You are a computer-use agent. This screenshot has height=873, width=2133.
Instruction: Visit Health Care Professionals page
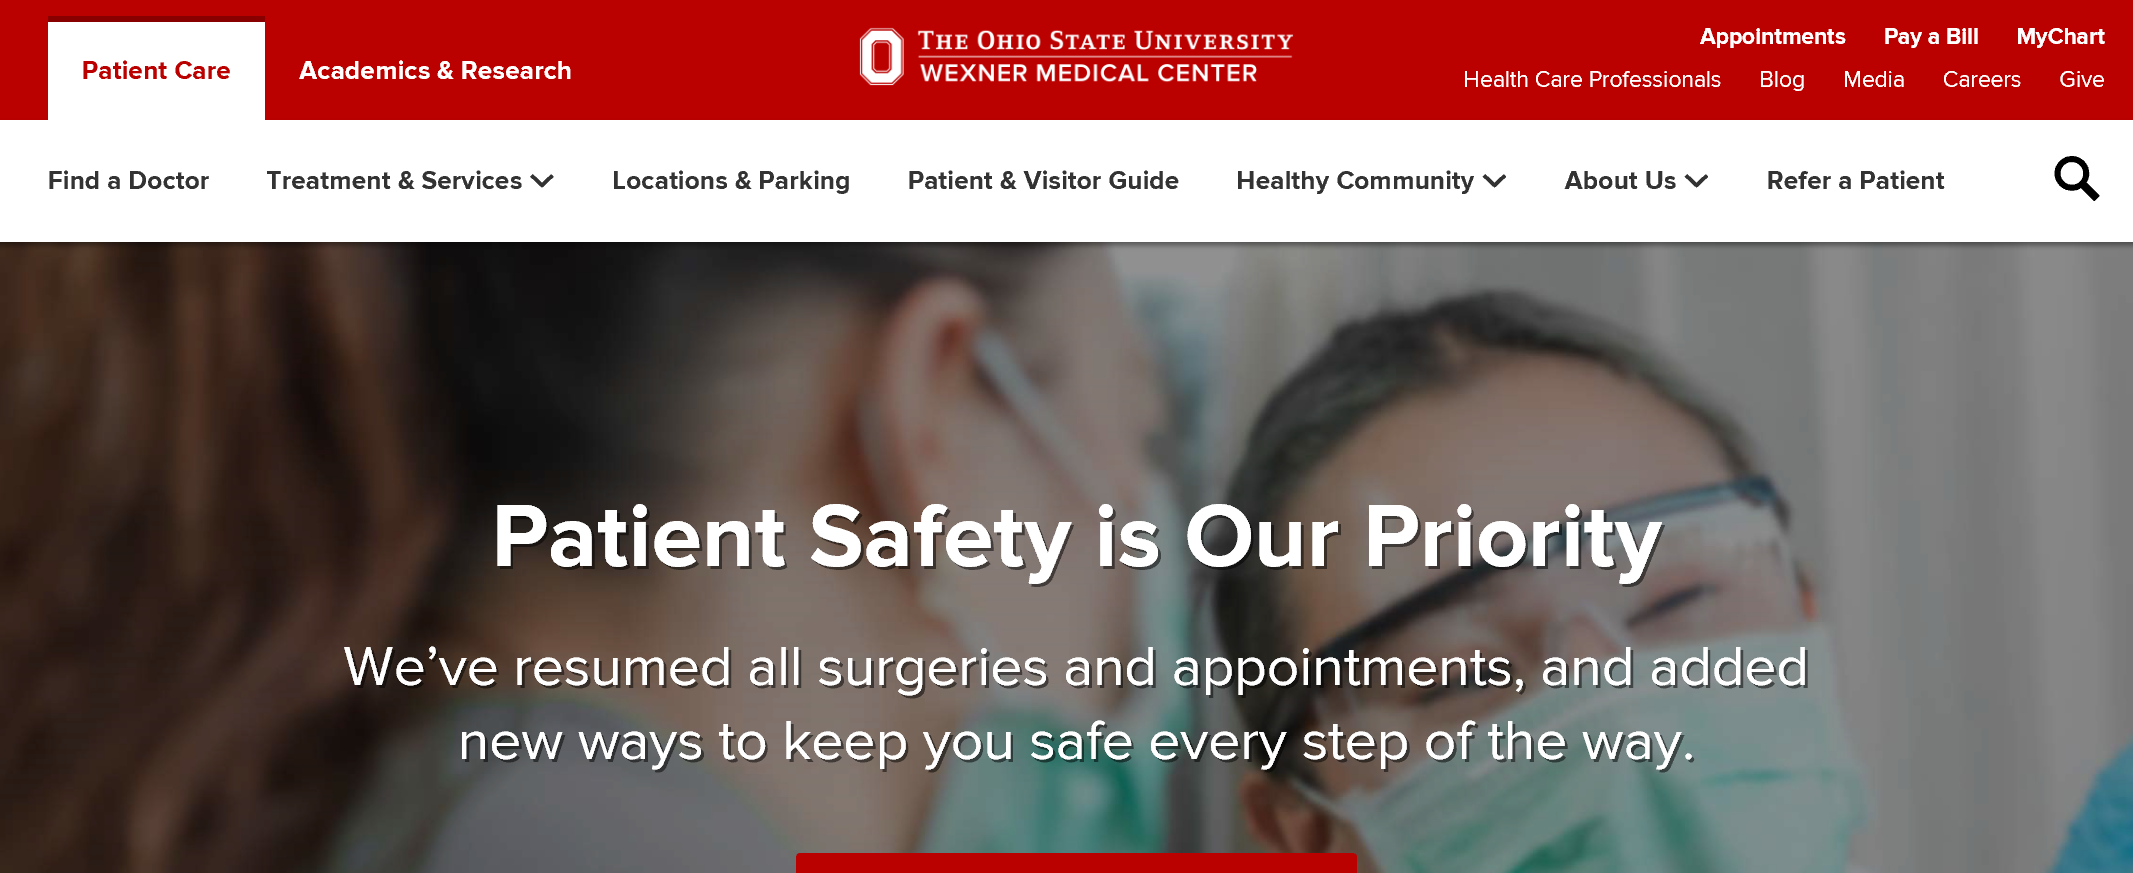coord(1592,80)
